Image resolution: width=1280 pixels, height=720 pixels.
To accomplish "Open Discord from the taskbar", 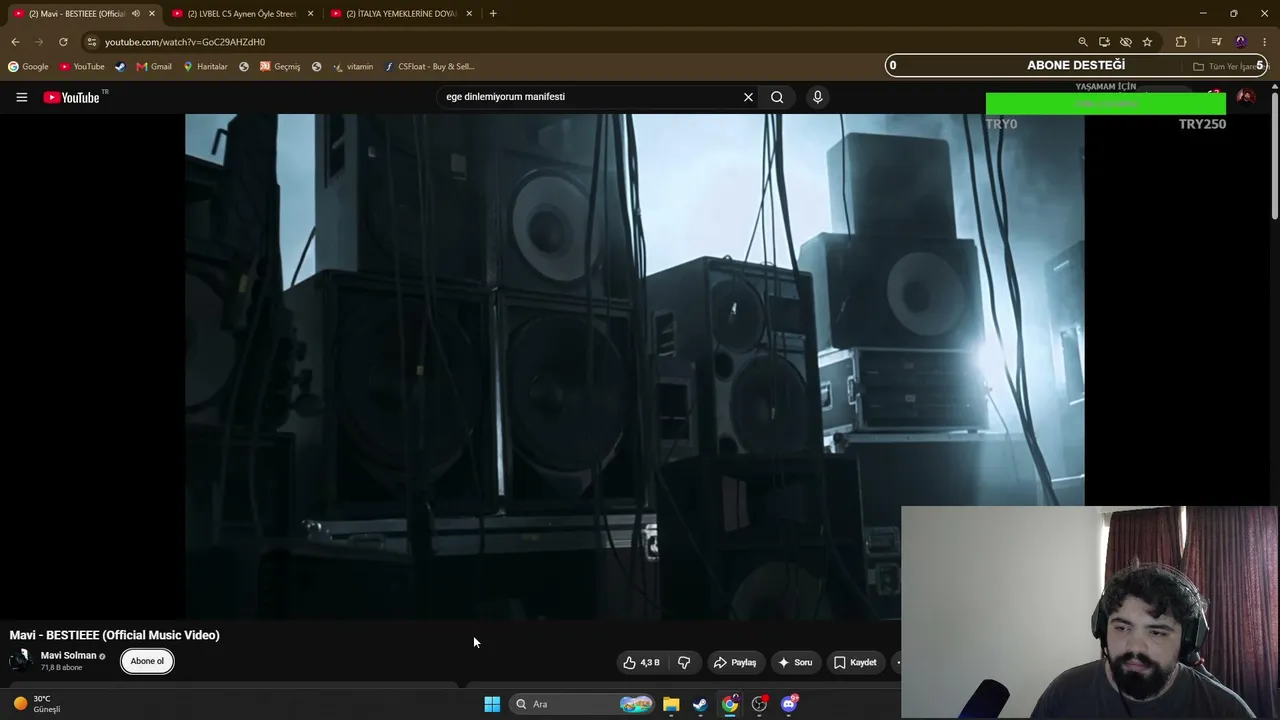I will pyautogui.click(x=789, y=704).
